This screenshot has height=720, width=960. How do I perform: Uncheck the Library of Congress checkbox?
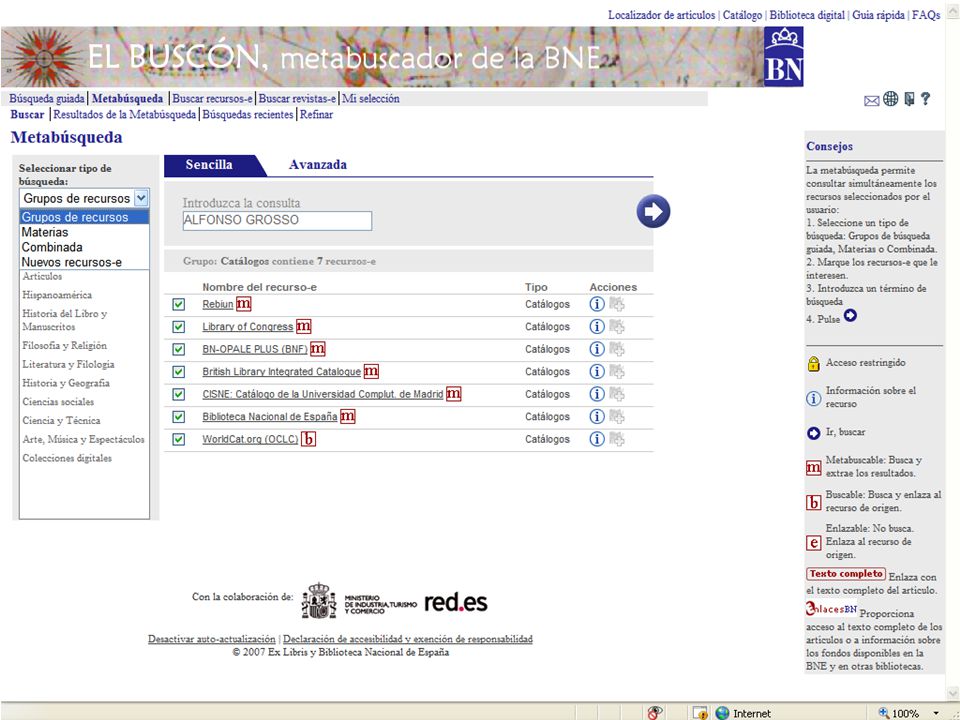179,327
